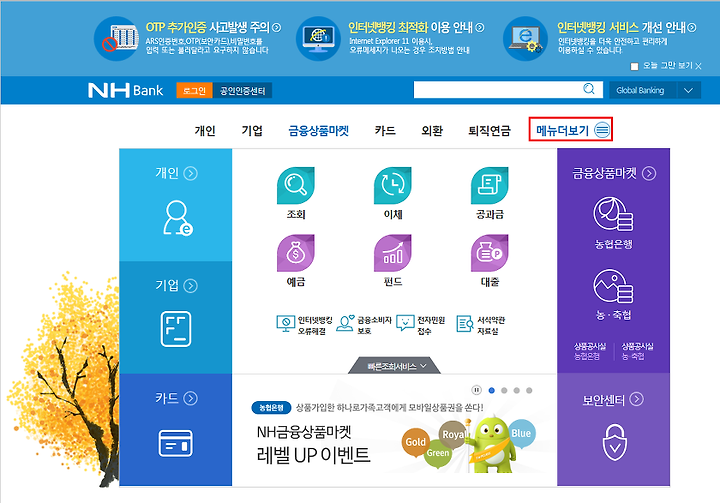Open the 예금 deposit money bag icon
Image resolution: width=720 pixels, height=503 pixels.
(296, 253)
